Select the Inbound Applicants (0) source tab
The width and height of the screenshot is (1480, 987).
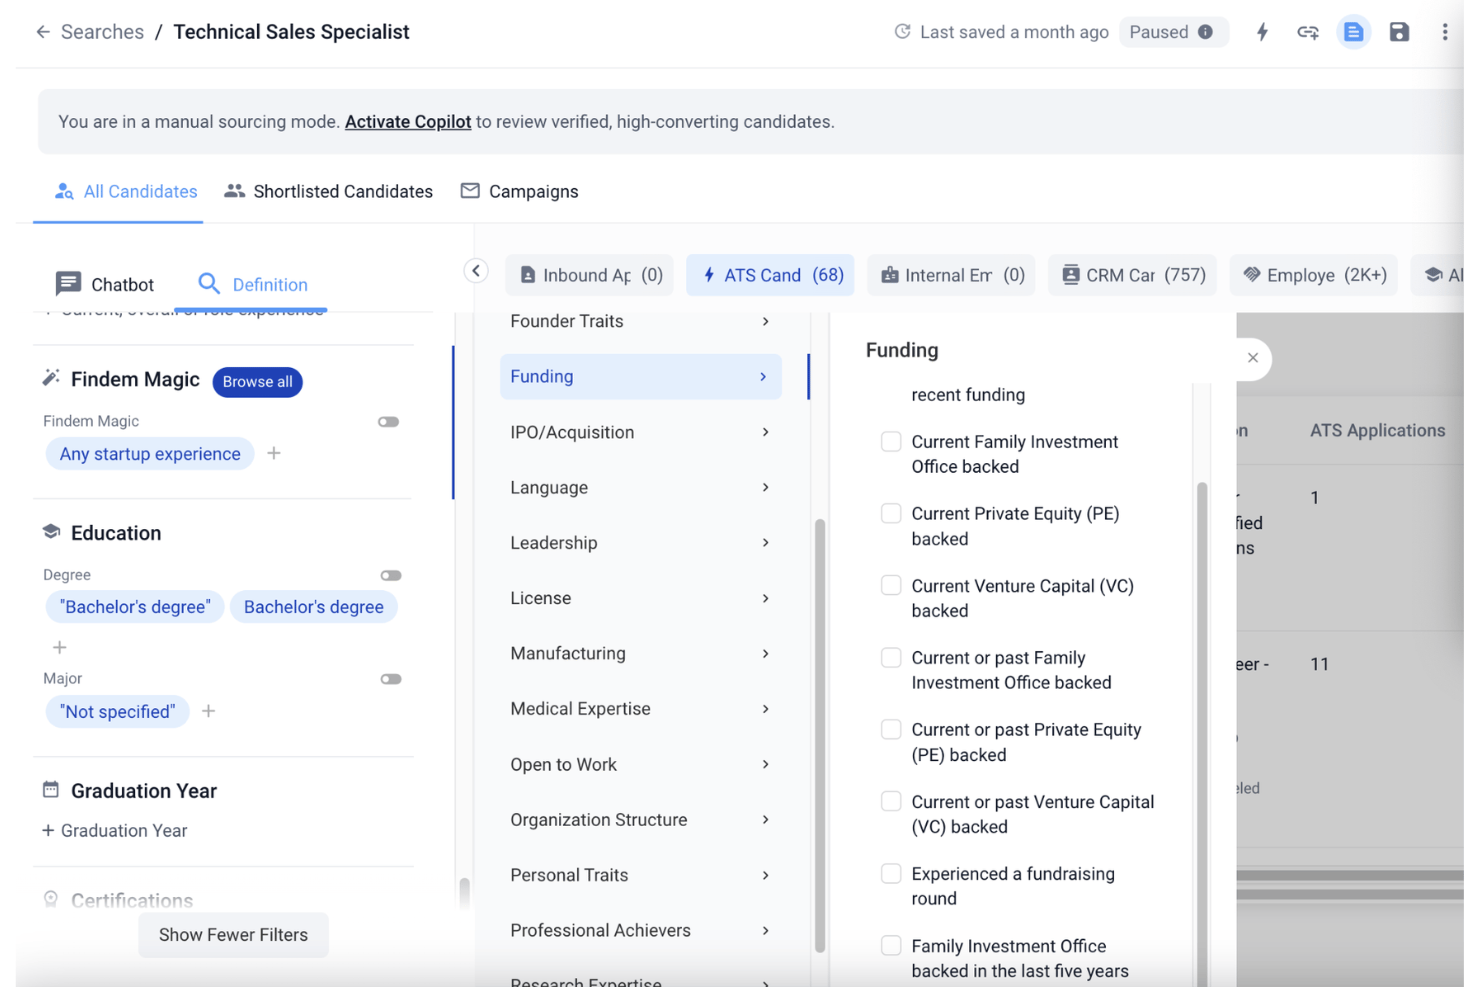tap(590, 275)
